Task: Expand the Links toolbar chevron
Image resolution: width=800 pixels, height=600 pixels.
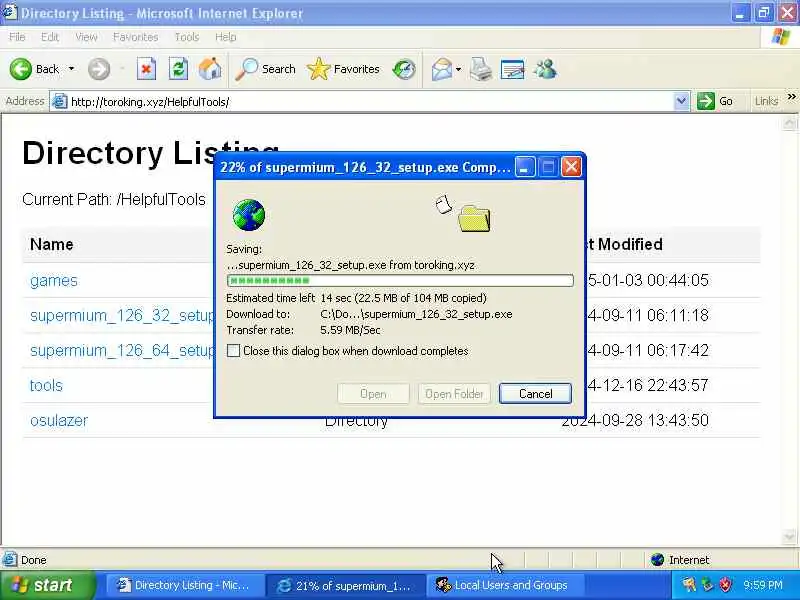Action: point(791,97)
